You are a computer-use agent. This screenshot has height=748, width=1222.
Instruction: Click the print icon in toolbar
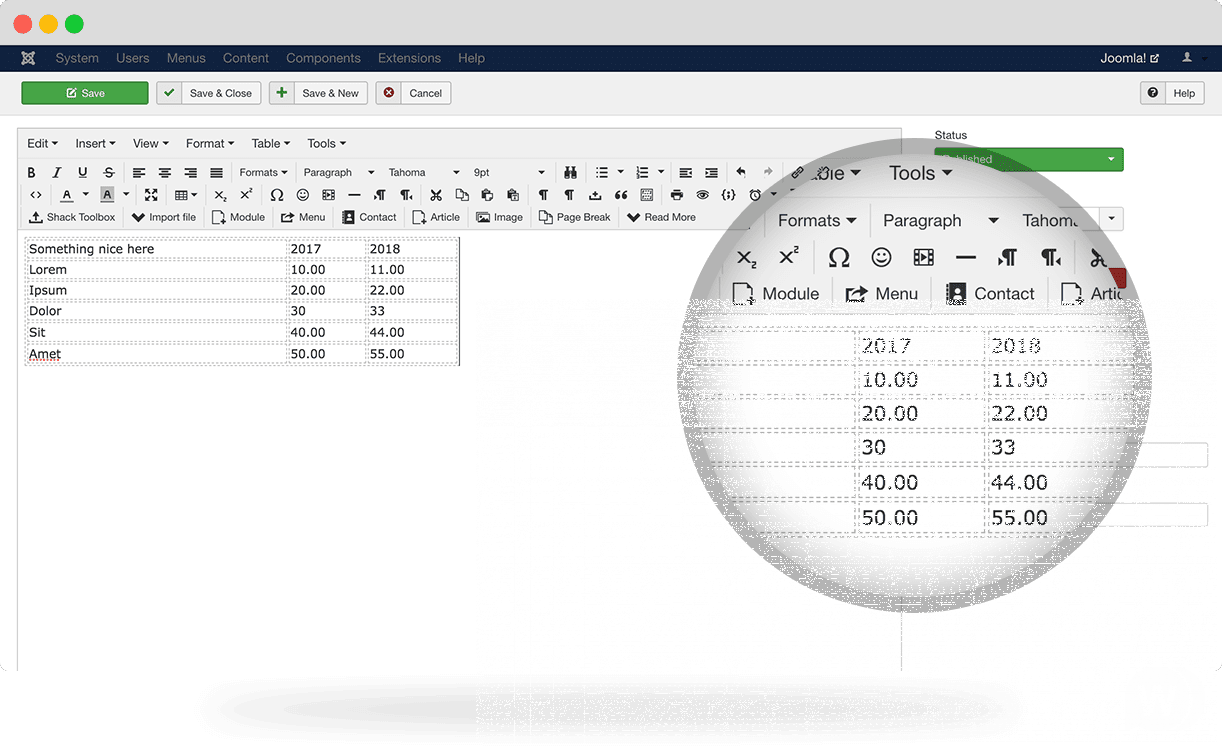[677, 195]
